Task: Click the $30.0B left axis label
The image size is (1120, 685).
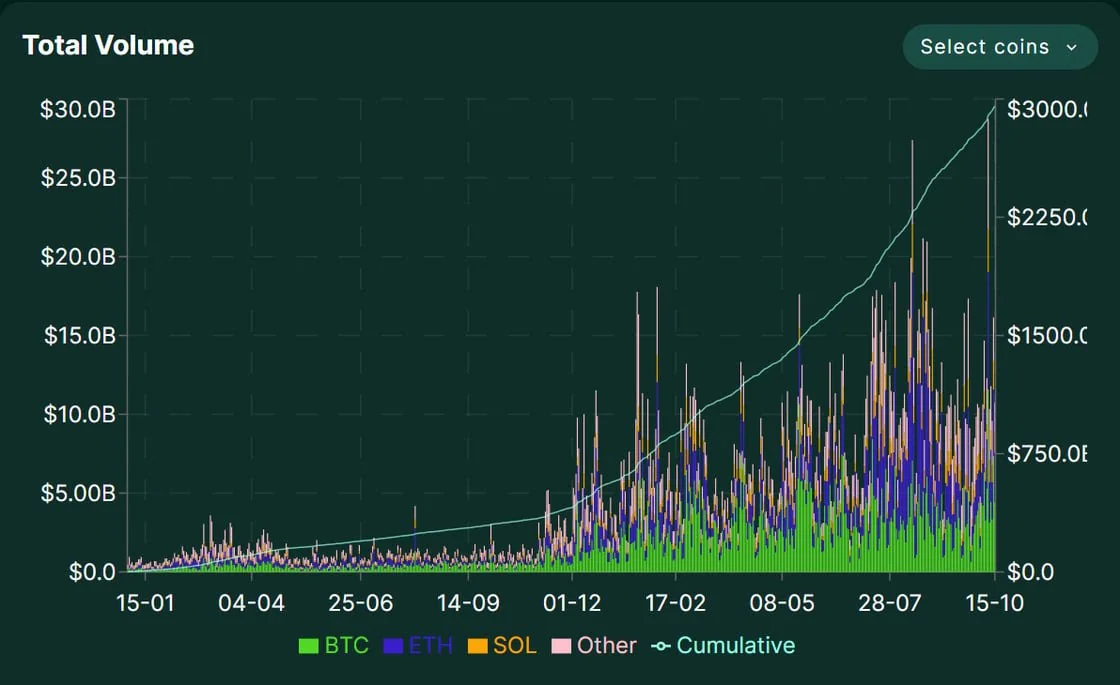Action: 77,110
